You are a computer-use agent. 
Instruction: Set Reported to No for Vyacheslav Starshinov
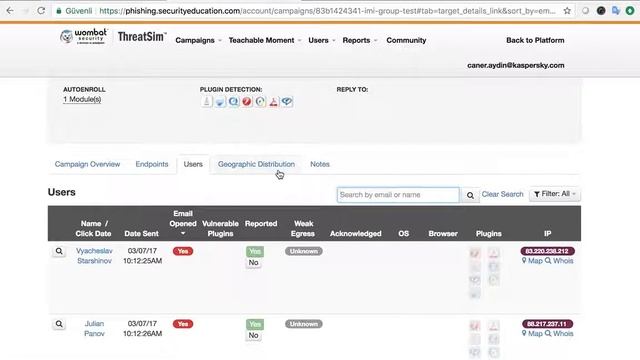(253, 262)
